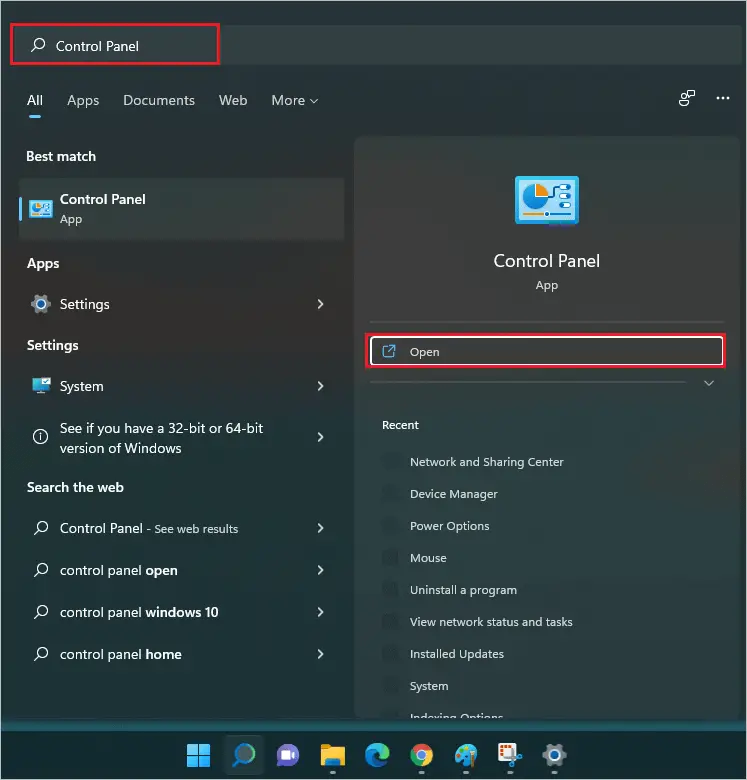Image resolution: width=747 pixels, height=780 pixels.
Task: Click search icon next to 'control panel windows 10'
Action: [41, 611]
